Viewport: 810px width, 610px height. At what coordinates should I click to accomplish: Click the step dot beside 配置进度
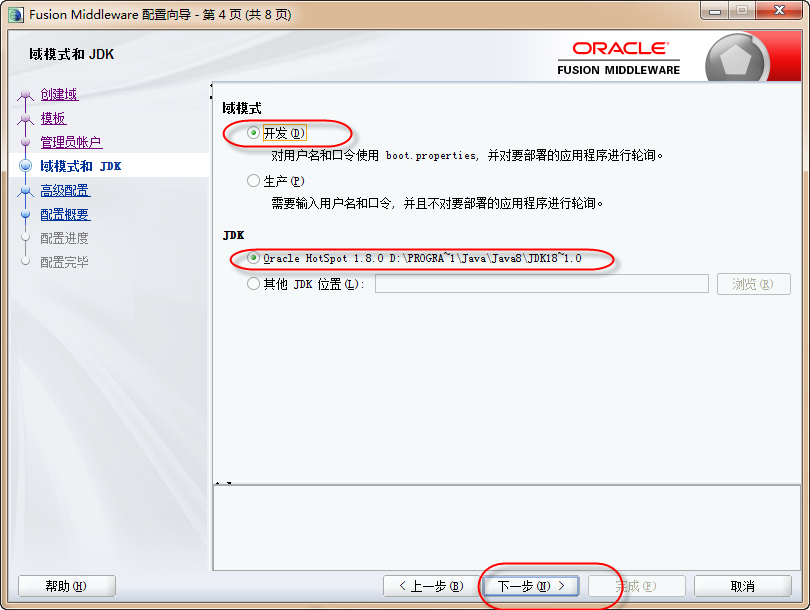coord(25,238)
